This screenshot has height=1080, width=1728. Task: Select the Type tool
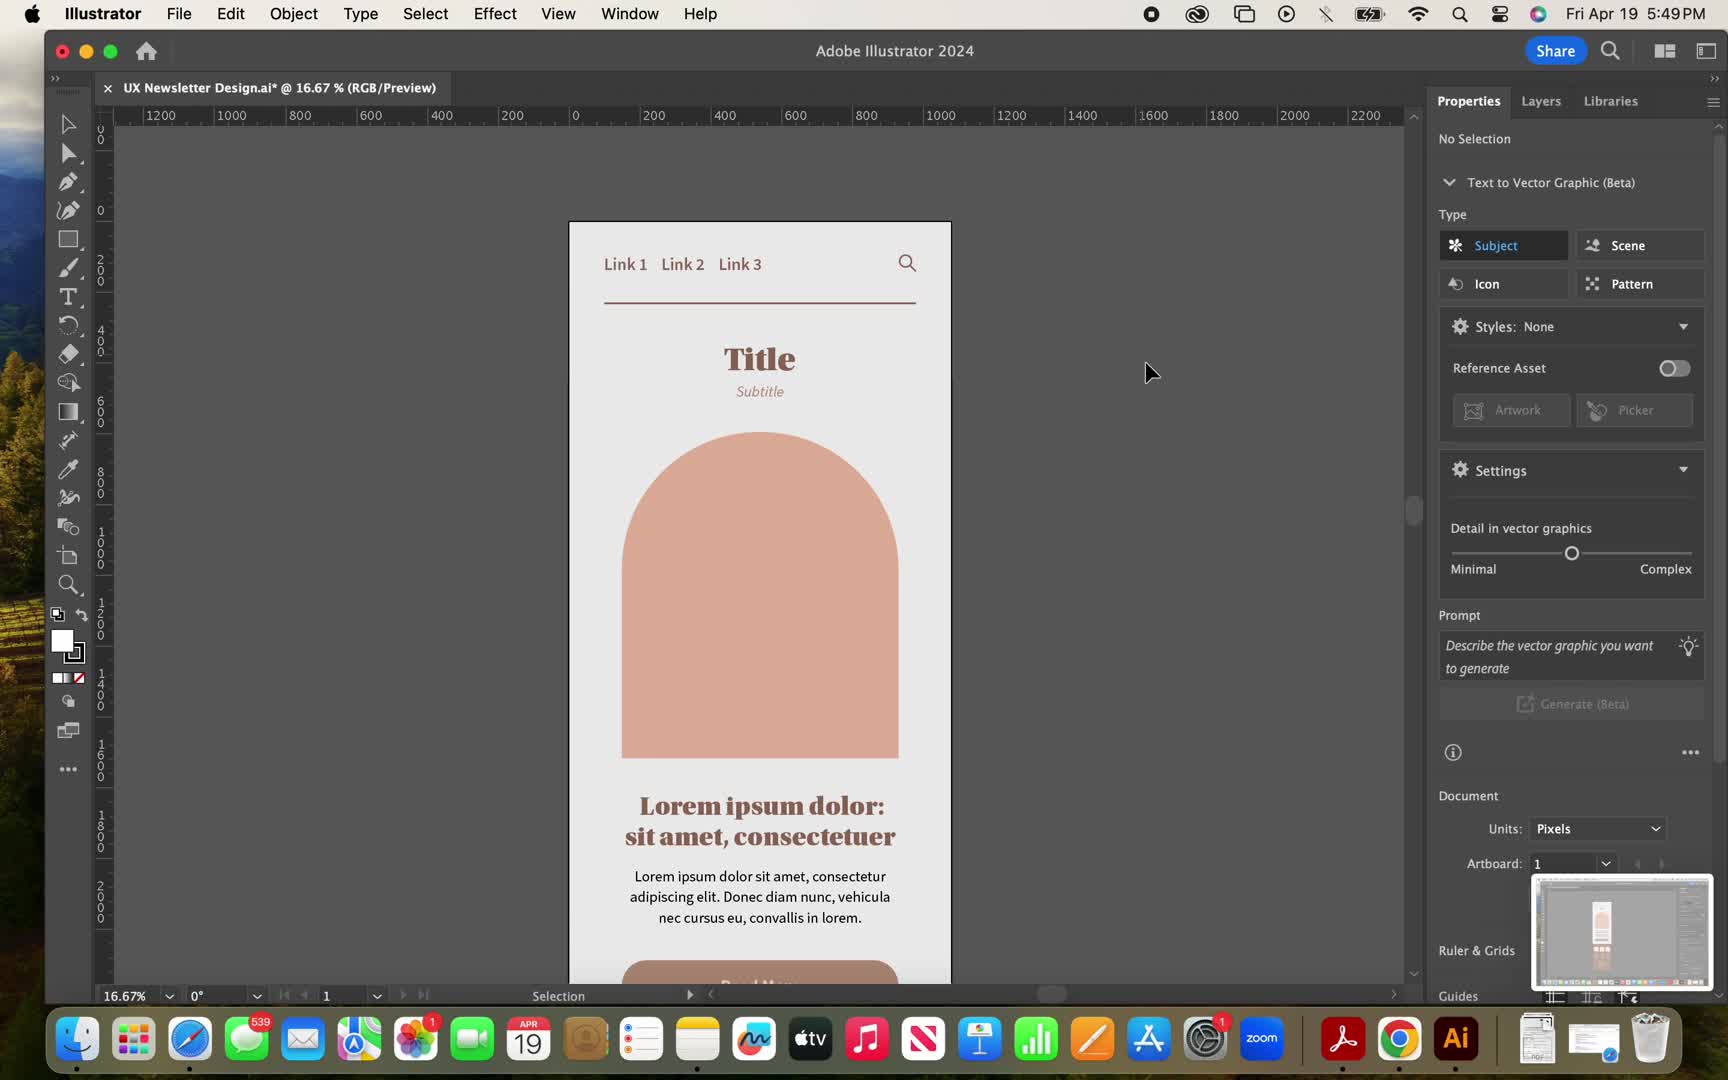[68, 297]
